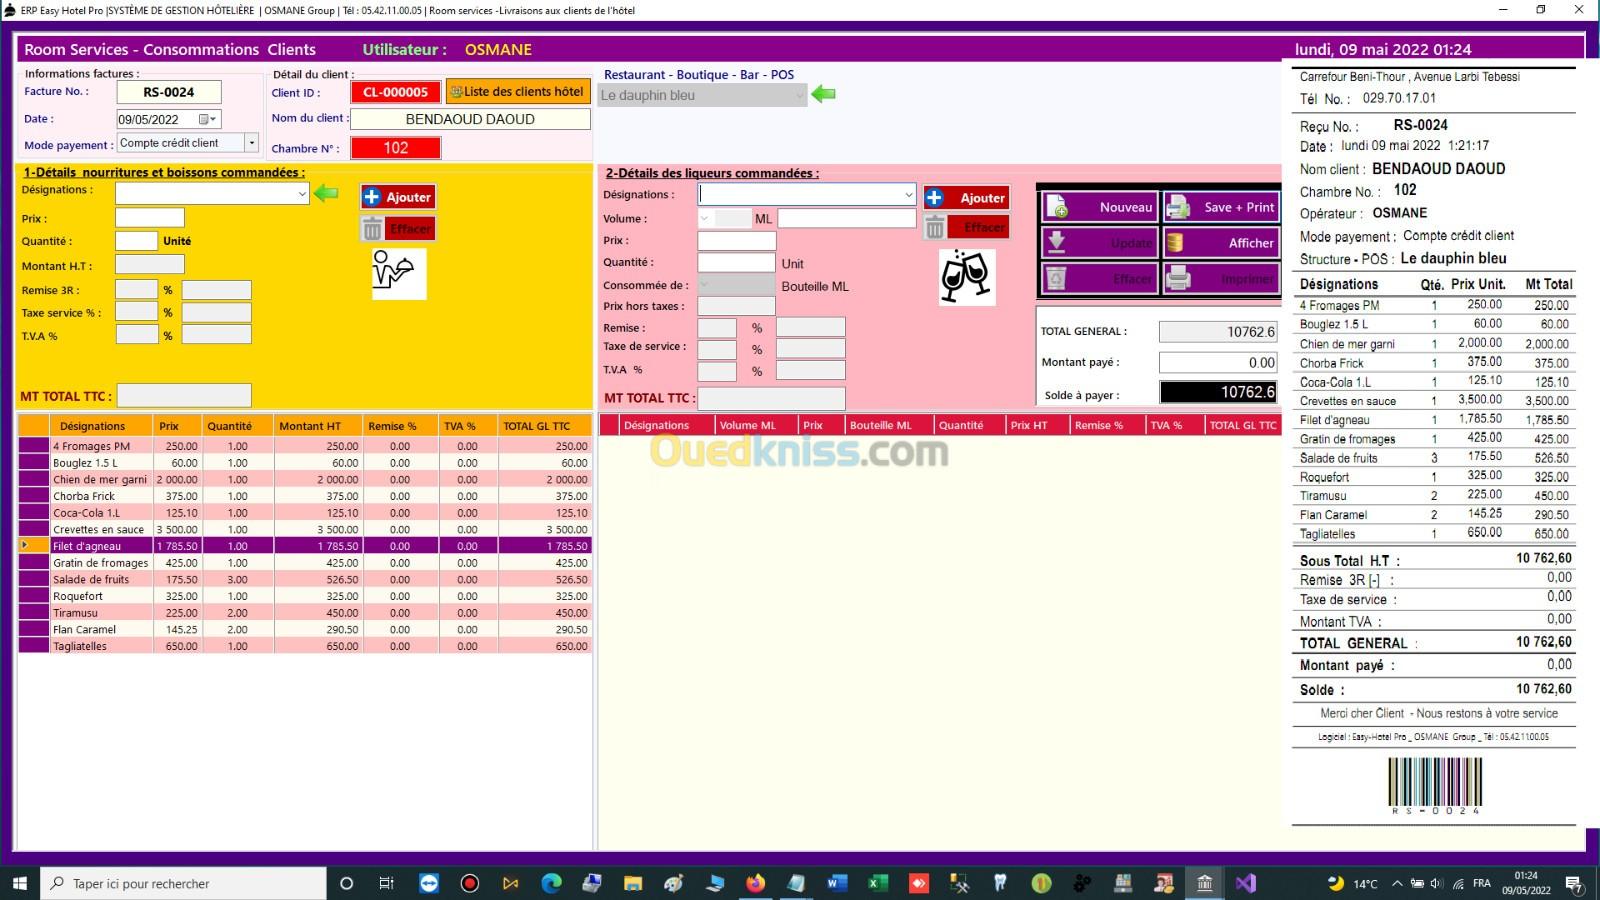Click the Save + Print button

(1221, 207)
